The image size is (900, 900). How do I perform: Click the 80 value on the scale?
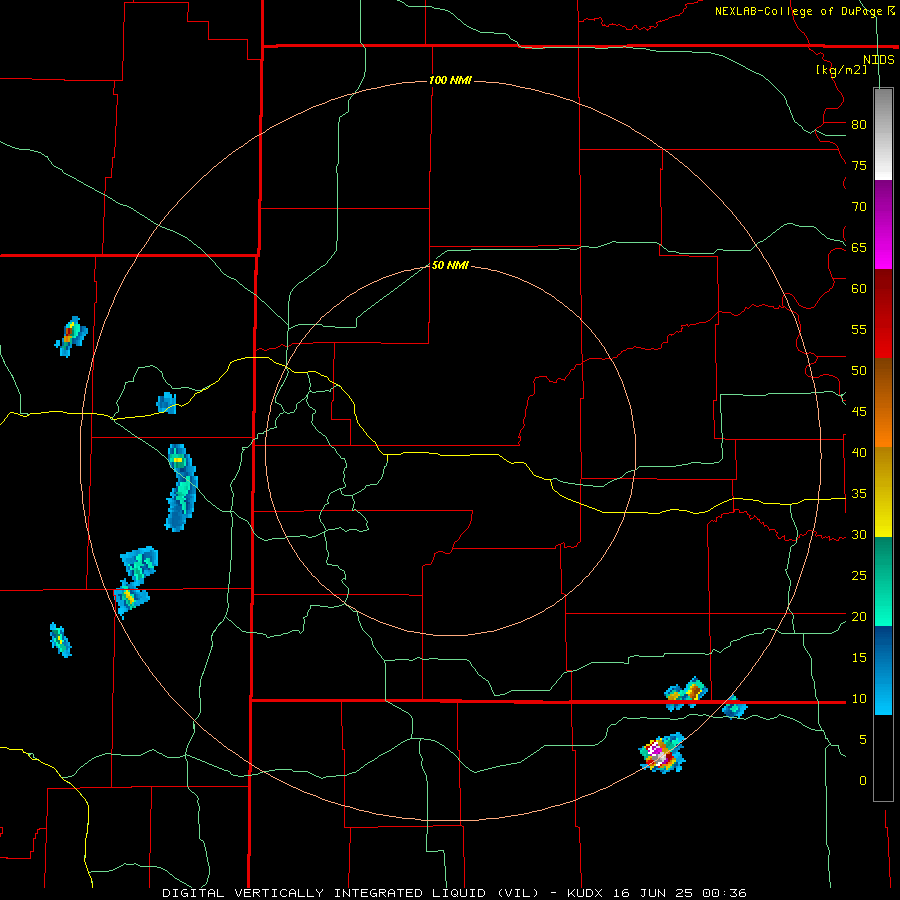pos(859,125)
